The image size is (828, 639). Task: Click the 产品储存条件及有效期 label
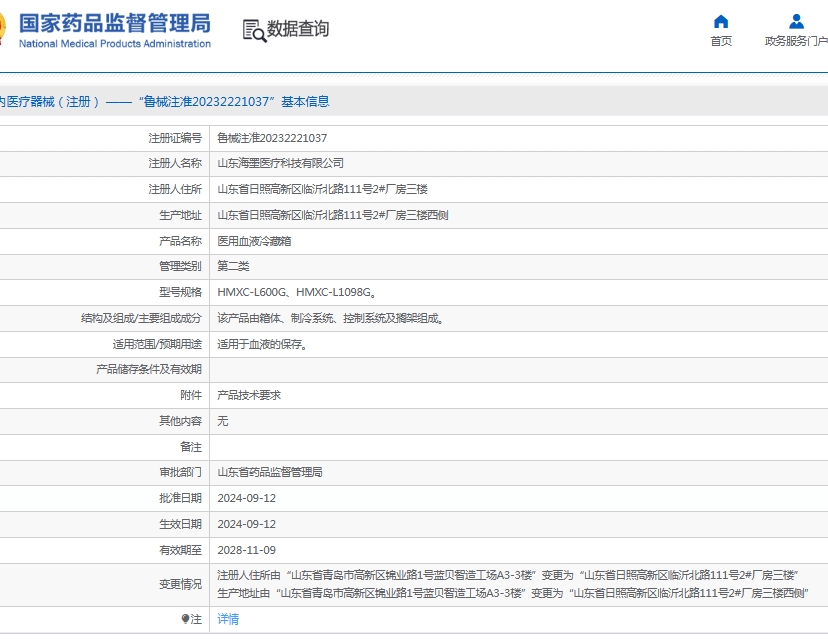click(x=148, y=369)
